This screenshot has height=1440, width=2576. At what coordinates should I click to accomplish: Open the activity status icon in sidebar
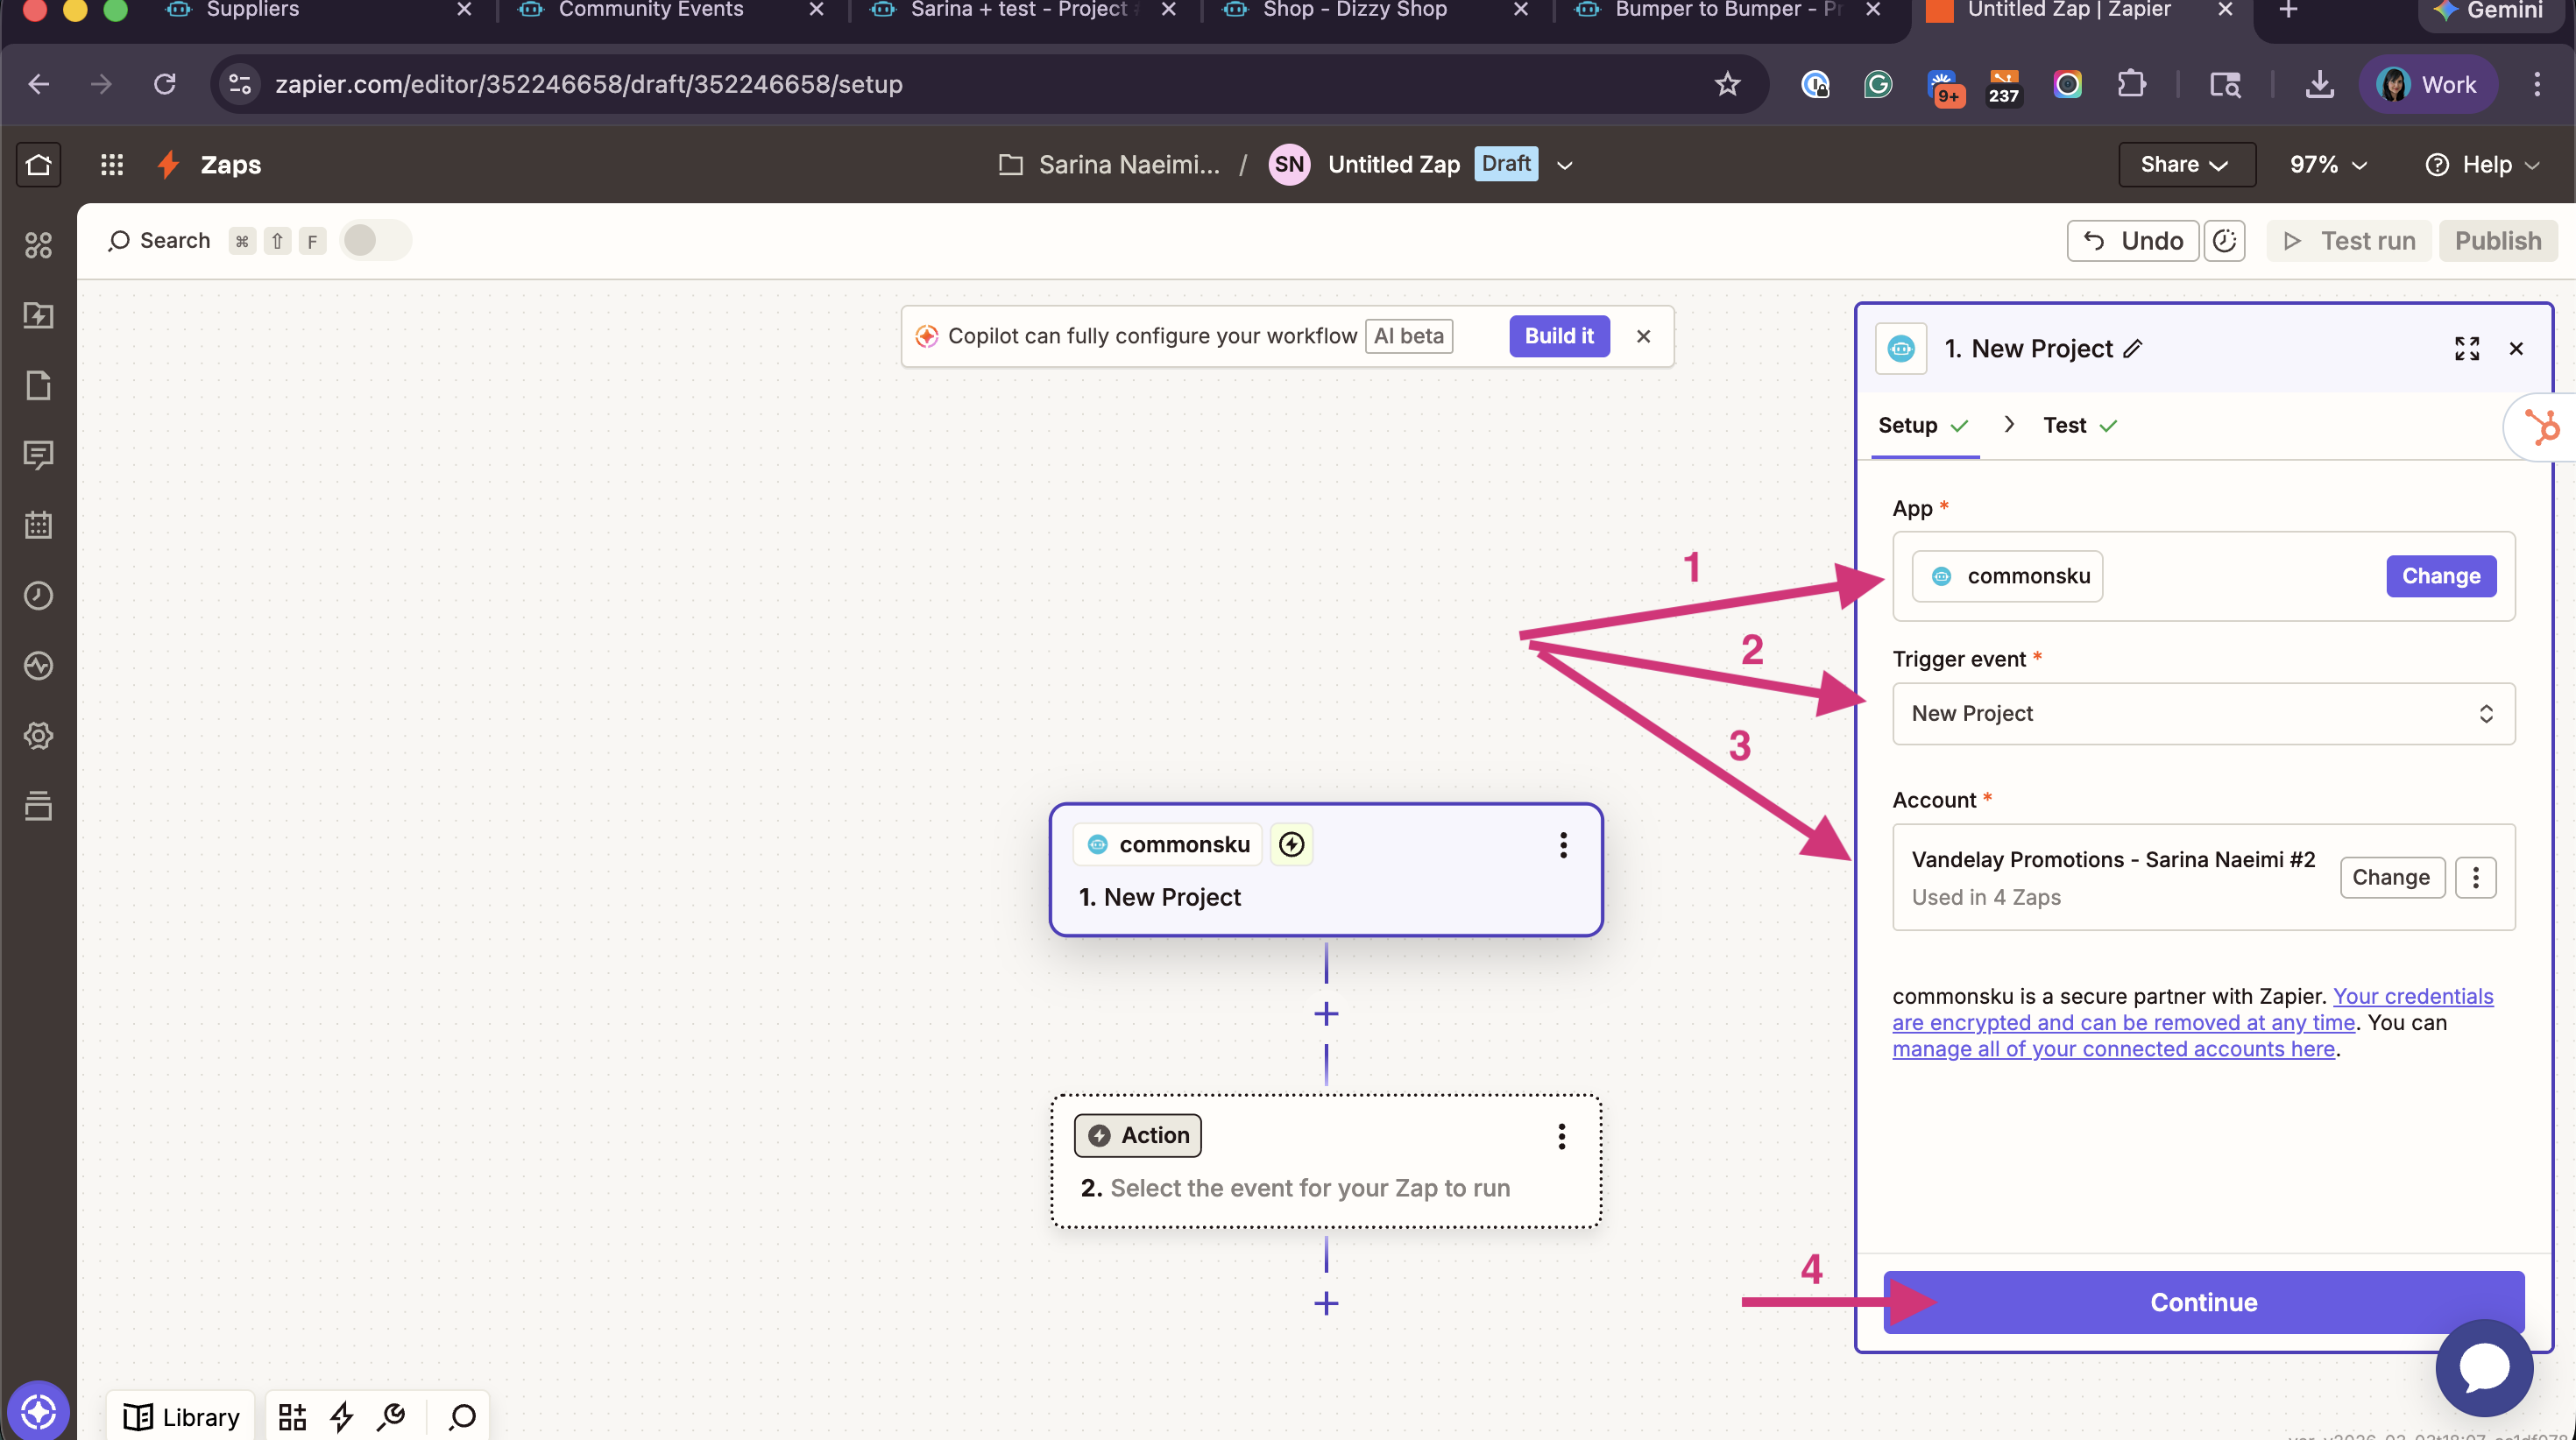click(x=38, y=665)
